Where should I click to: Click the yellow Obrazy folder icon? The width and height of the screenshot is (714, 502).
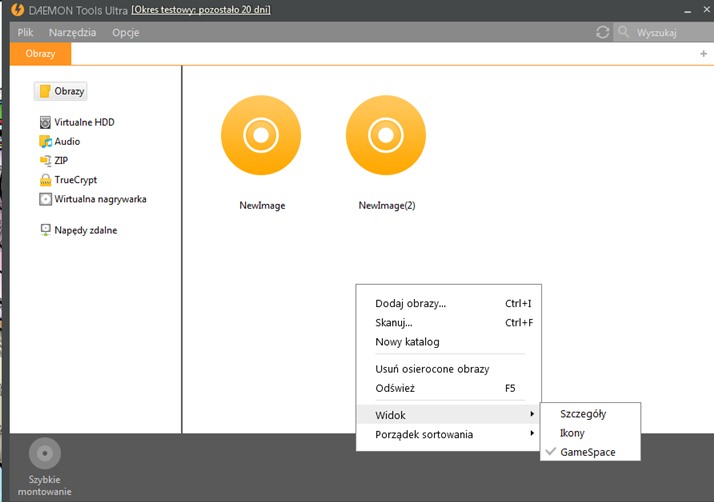tap(45, 91)
